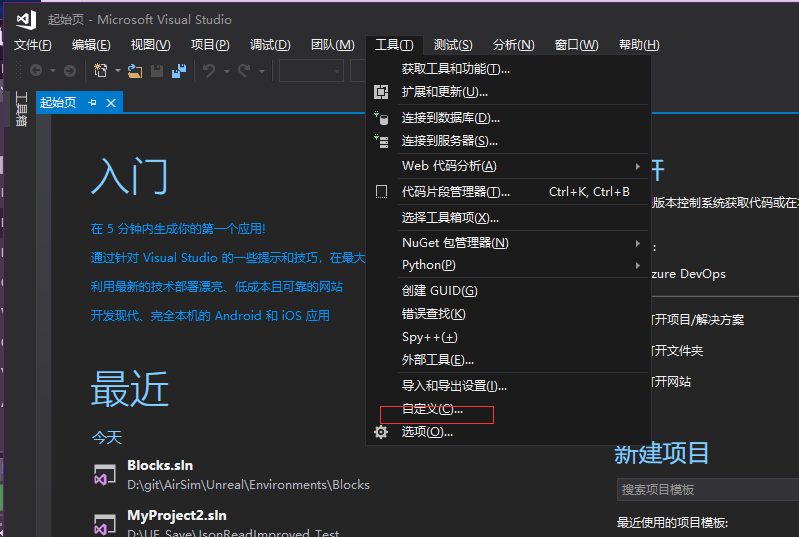
Task: Click the undo arrow icon
Action: pyautogui.click(x=208, y=70)
